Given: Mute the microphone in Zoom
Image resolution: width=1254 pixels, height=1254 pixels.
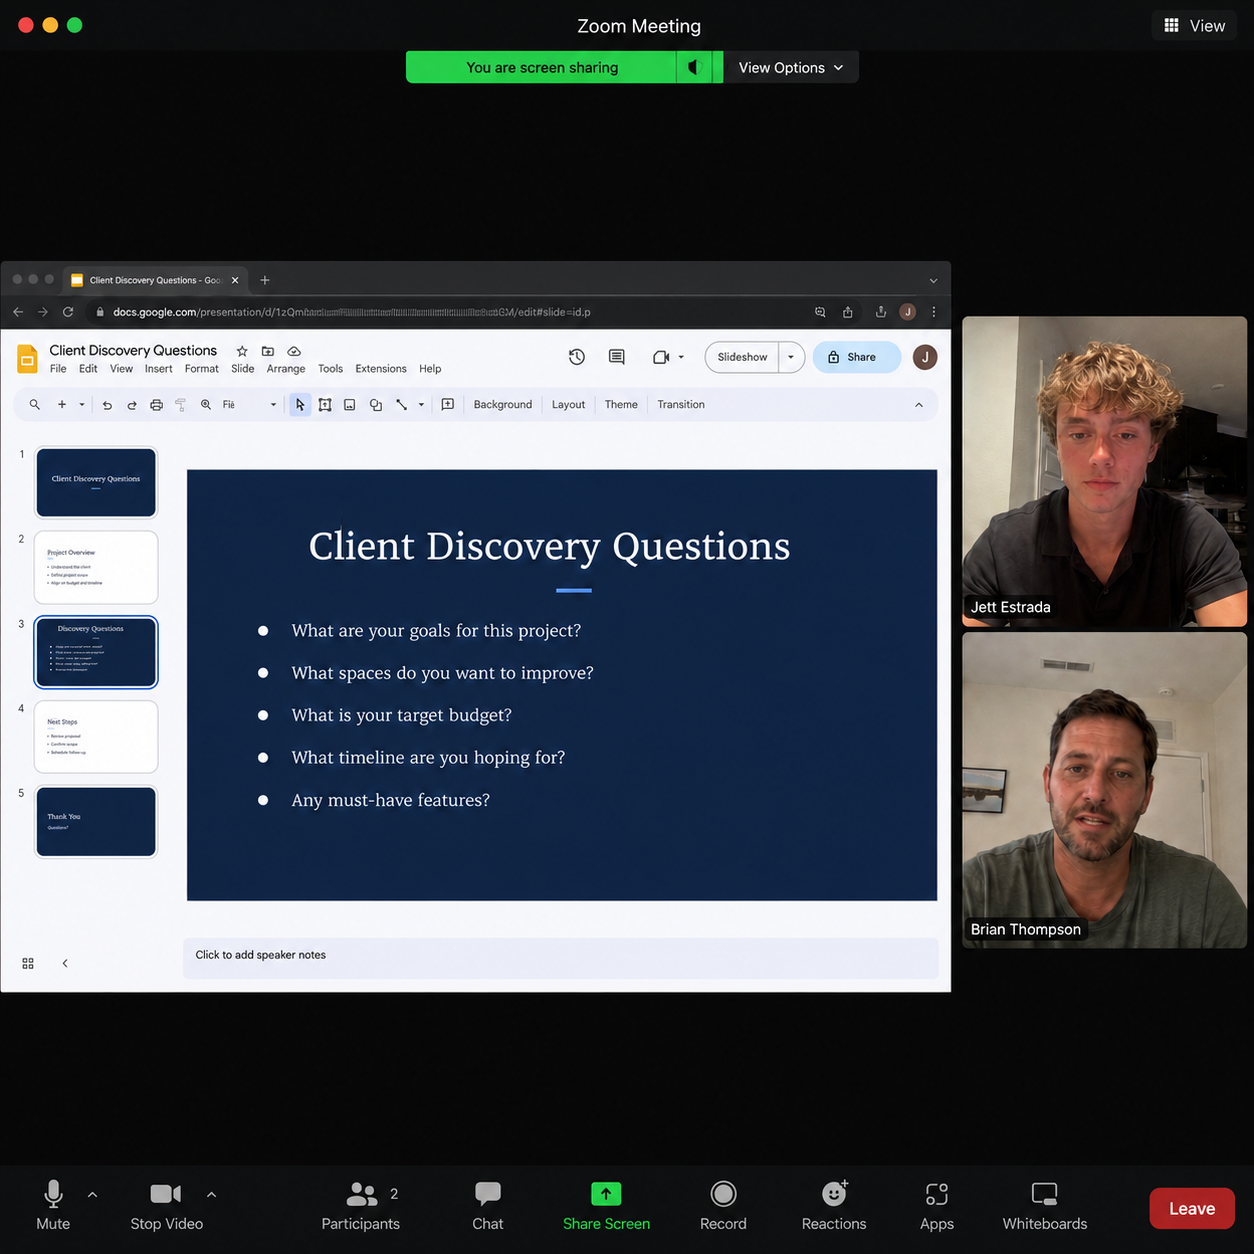Looking at the screenshot, I should coord(53,1205).
